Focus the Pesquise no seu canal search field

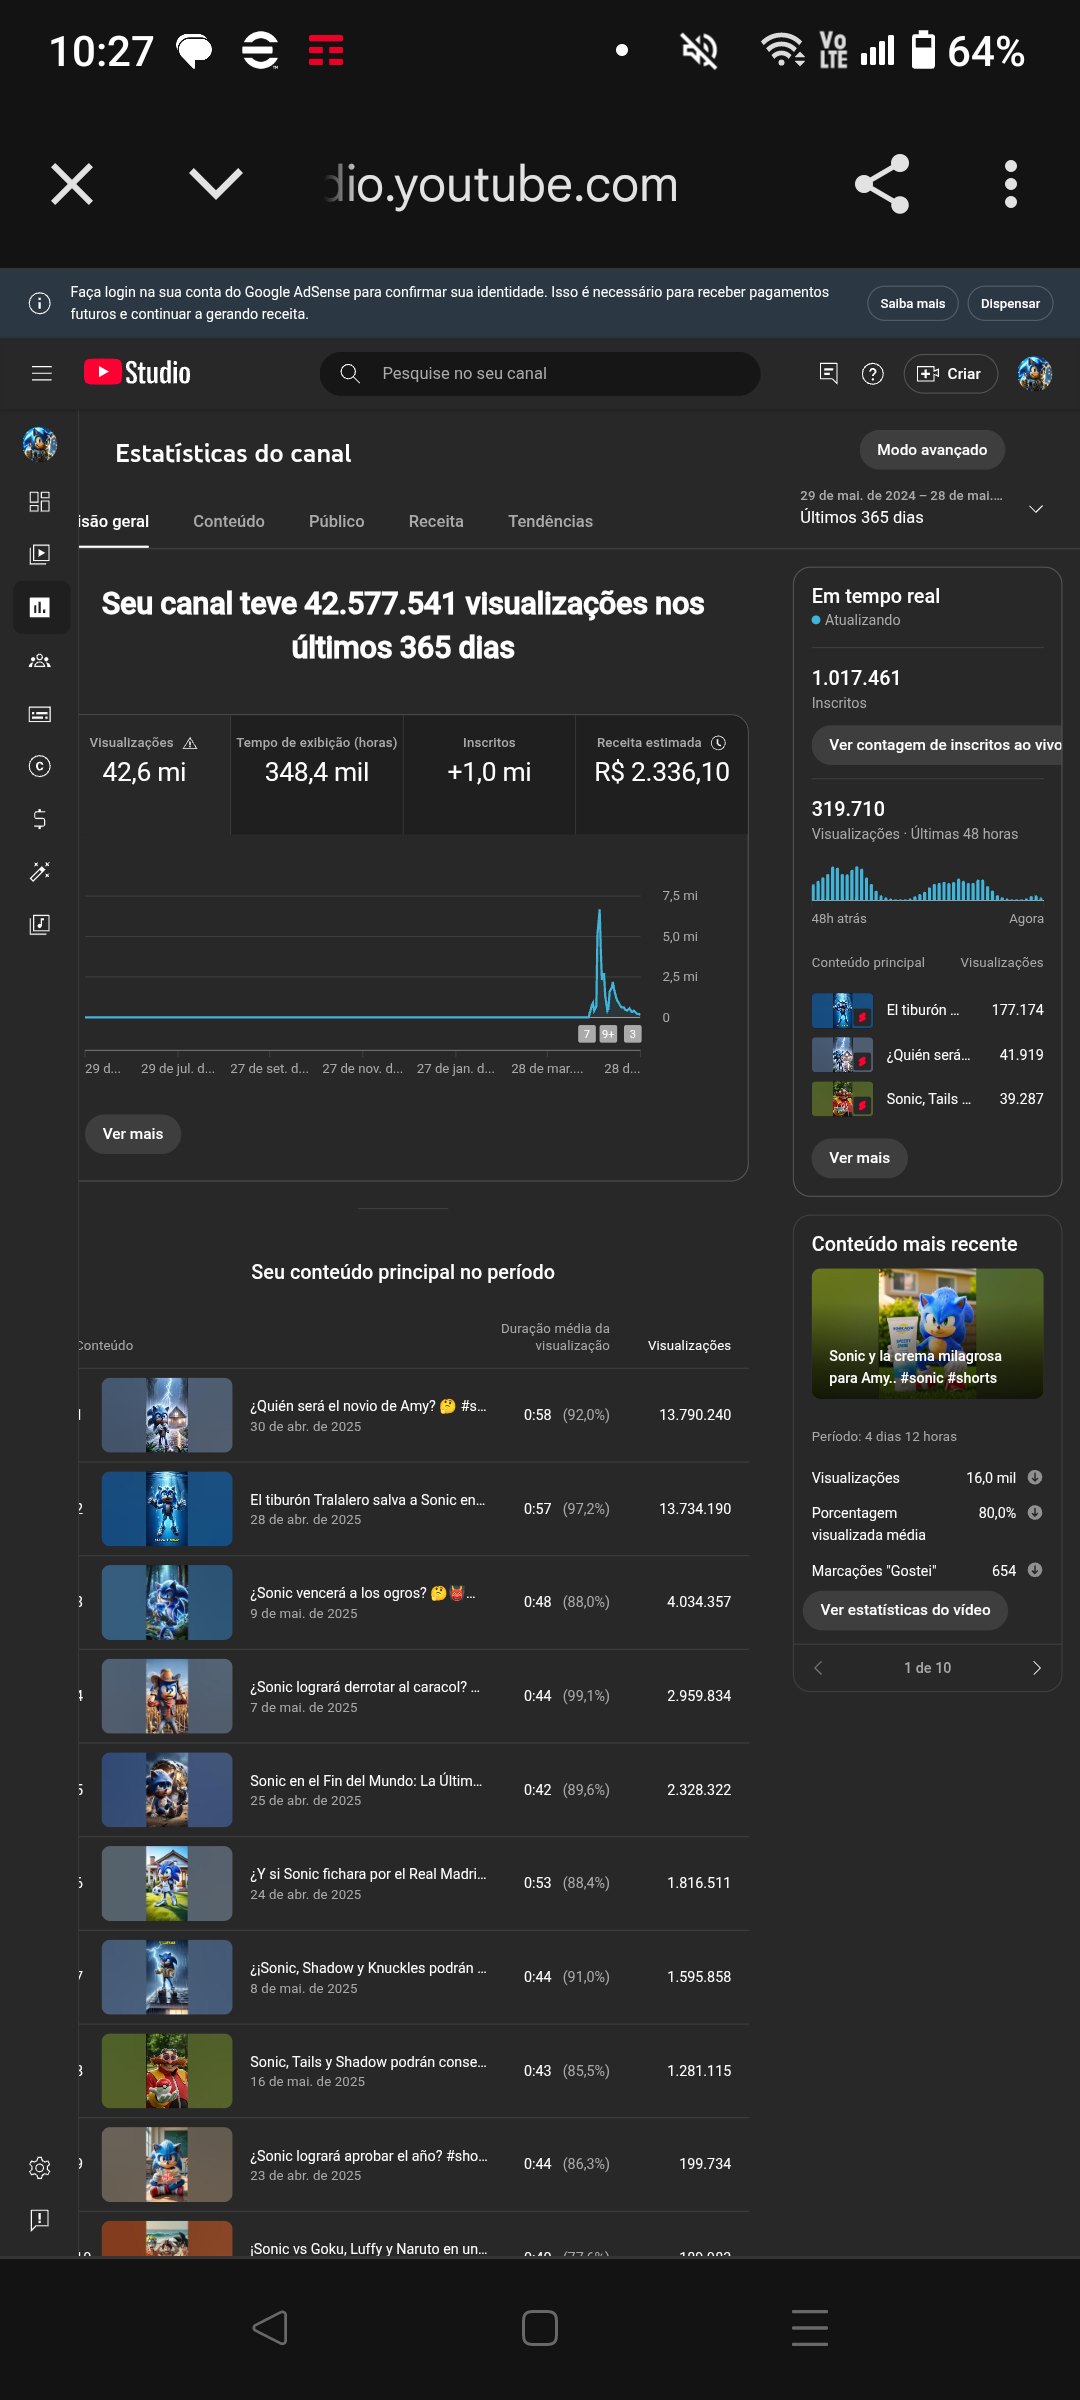(x=540, y=373)
